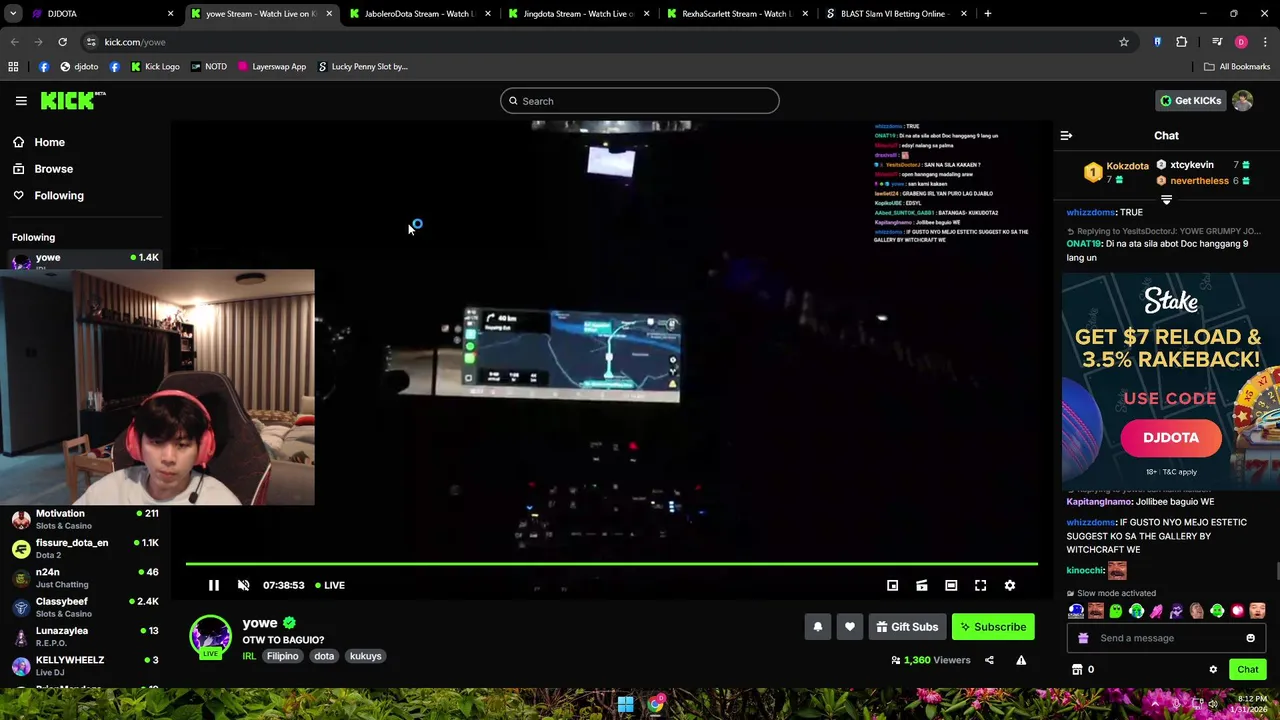Bookmark this page star icon
1280x720 pixels.
[1124, 42]
